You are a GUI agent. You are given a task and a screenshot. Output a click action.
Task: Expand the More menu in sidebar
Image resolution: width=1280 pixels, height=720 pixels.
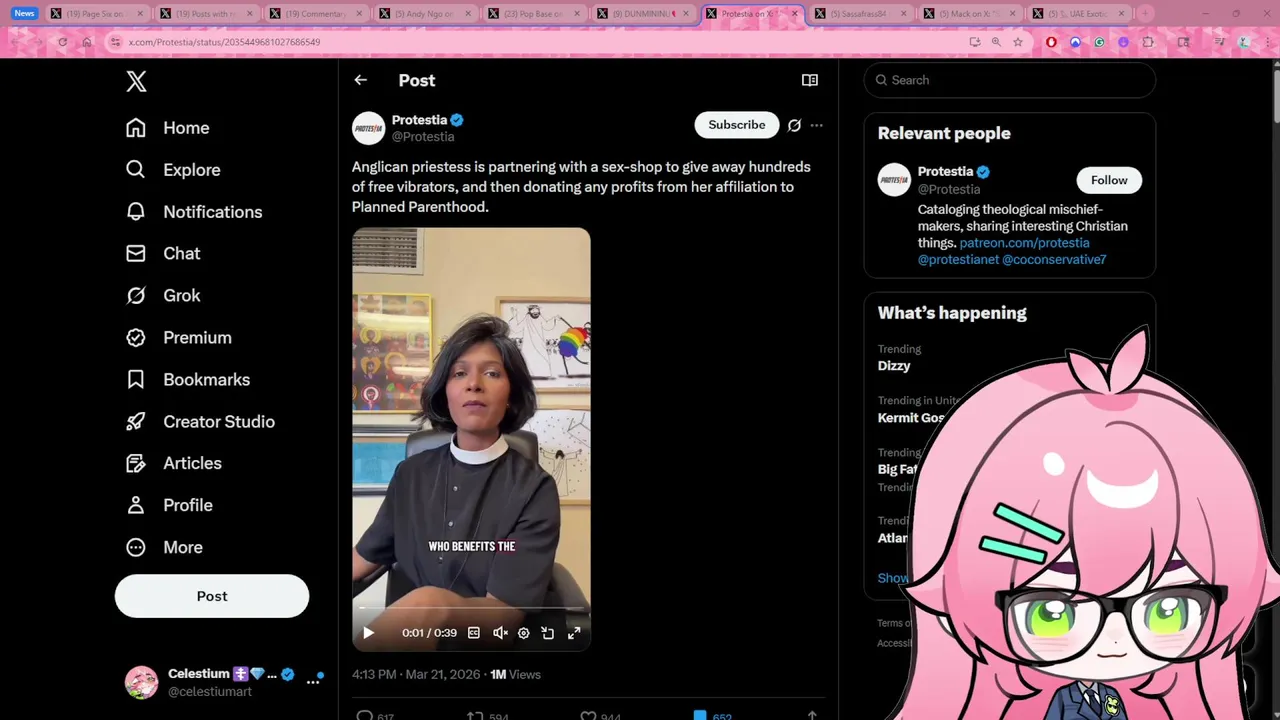click(164, 548)
